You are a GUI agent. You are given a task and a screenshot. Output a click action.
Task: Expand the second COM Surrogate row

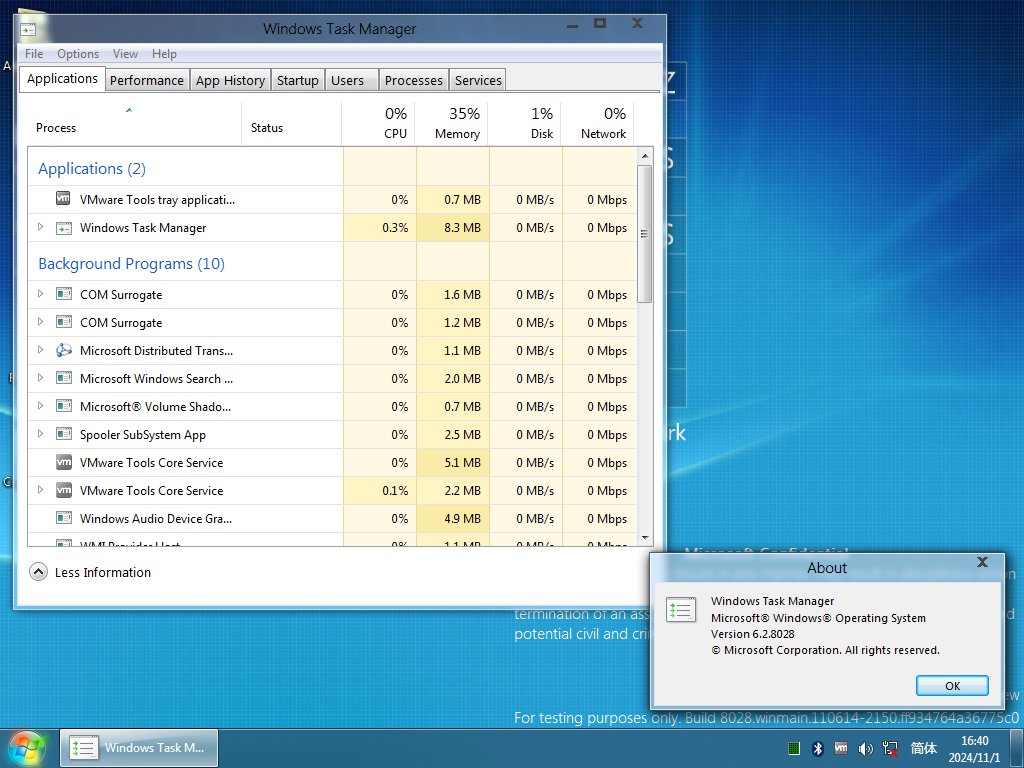pyautogui.click(x=40, y=322)
